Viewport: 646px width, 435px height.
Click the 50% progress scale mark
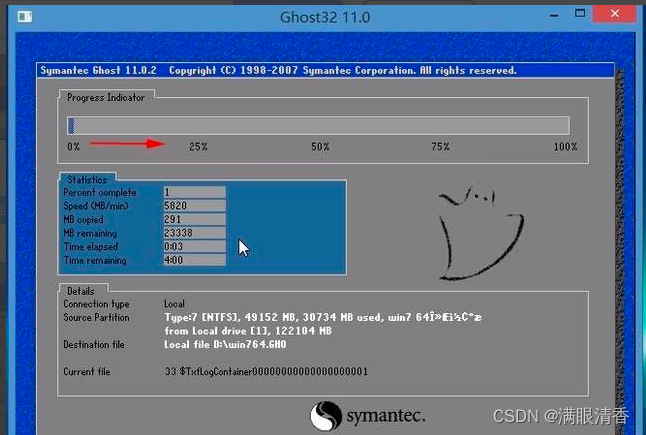[x=320, y=147]
